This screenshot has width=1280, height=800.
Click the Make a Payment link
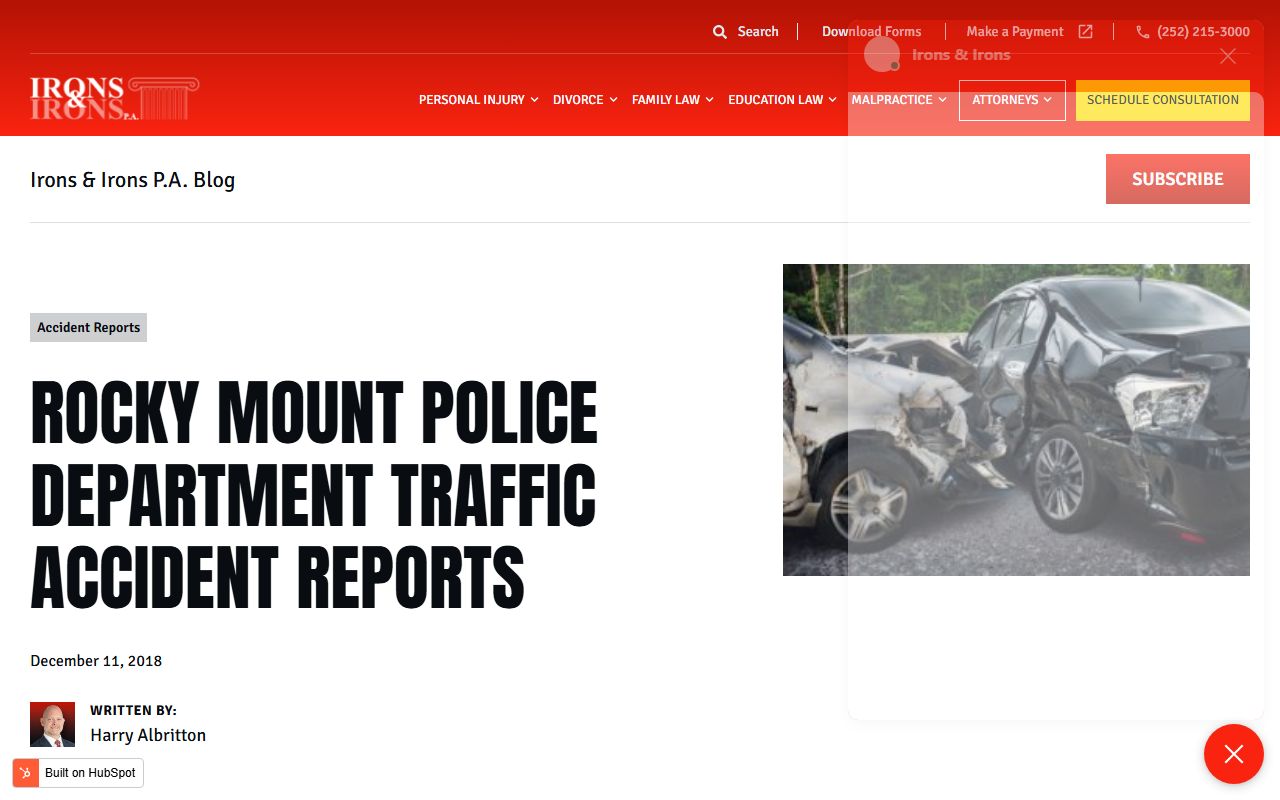pos(1015,32)
